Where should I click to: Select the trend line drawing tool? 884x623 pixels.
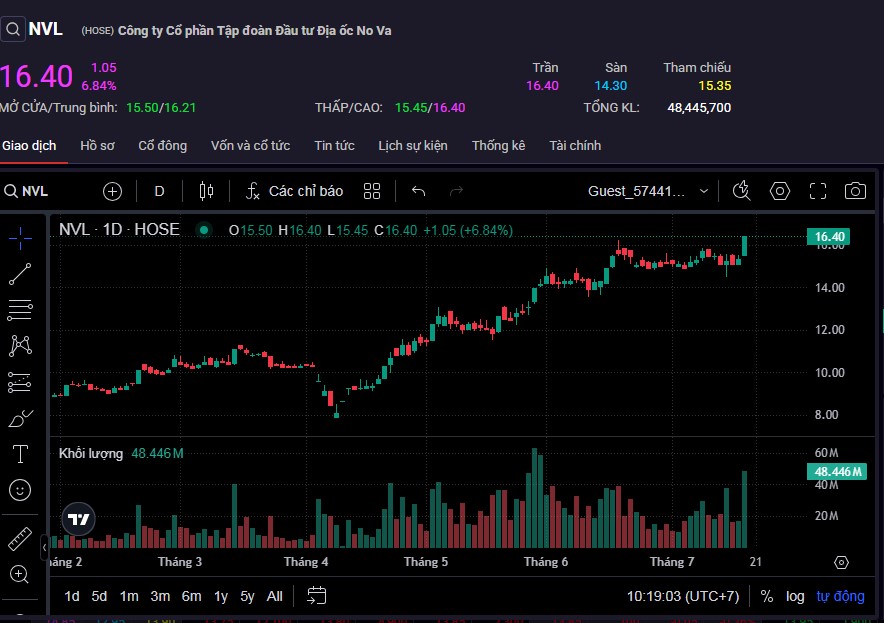click(x=20, y=273)
